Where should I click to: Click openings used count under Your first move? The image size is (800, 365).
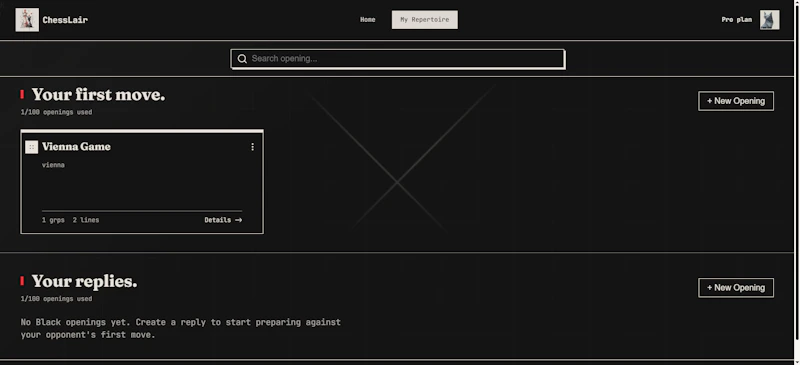tap(56, 112)
